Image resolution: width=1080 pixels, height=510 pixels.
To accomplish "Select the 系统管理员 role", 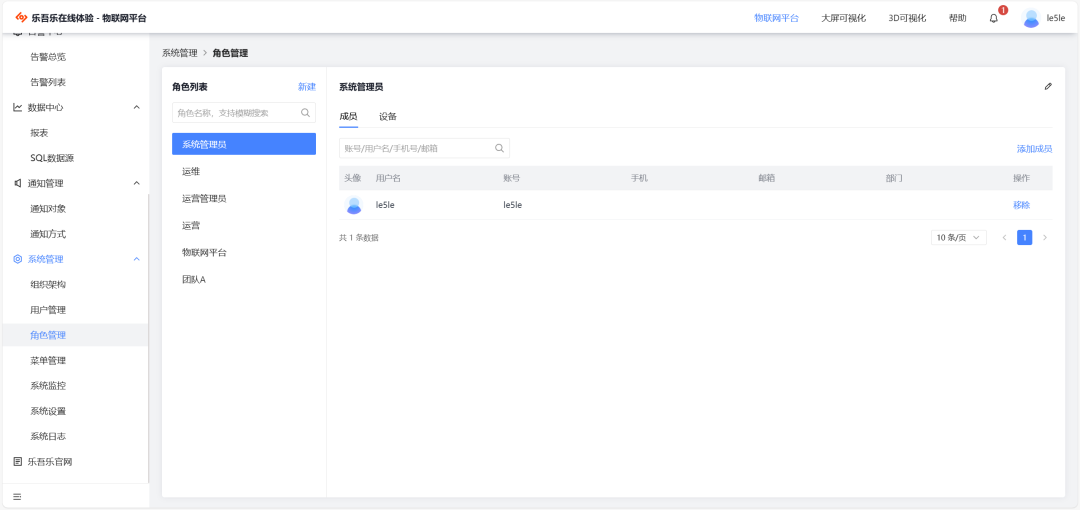I will click(x=244, y=144).
